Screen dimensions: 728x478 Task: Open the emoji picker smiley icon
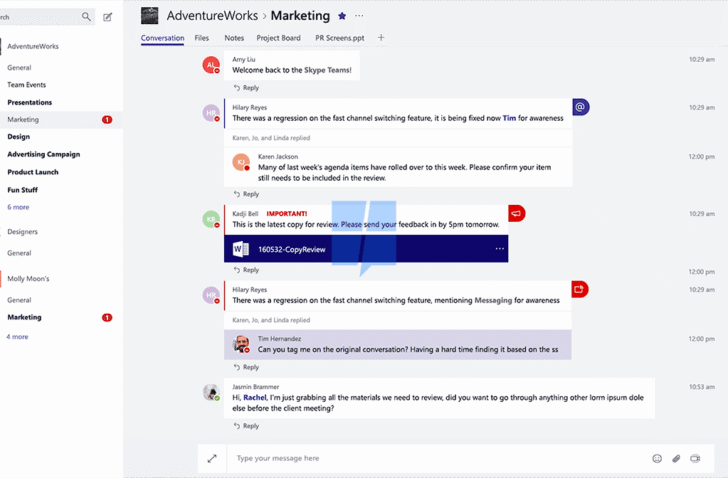pos(657,459)
